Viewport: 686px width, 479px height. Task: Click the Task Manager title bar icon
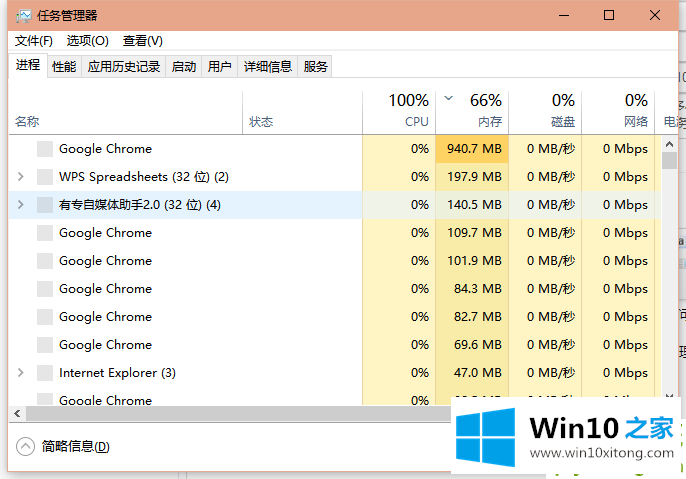24,16
